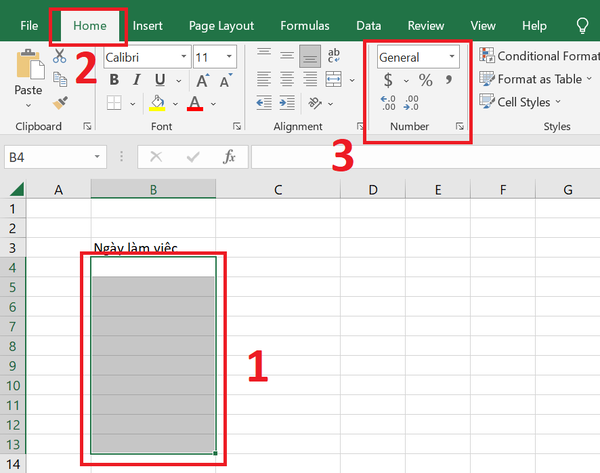Click the Paste clipboard icon
This screenshot has width=600, height=473.
click(30, 64)
